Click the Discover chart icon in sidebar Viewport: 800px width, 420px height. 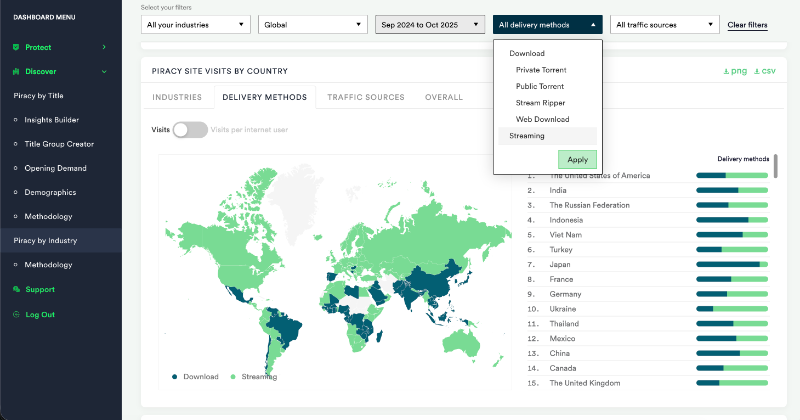16,72
